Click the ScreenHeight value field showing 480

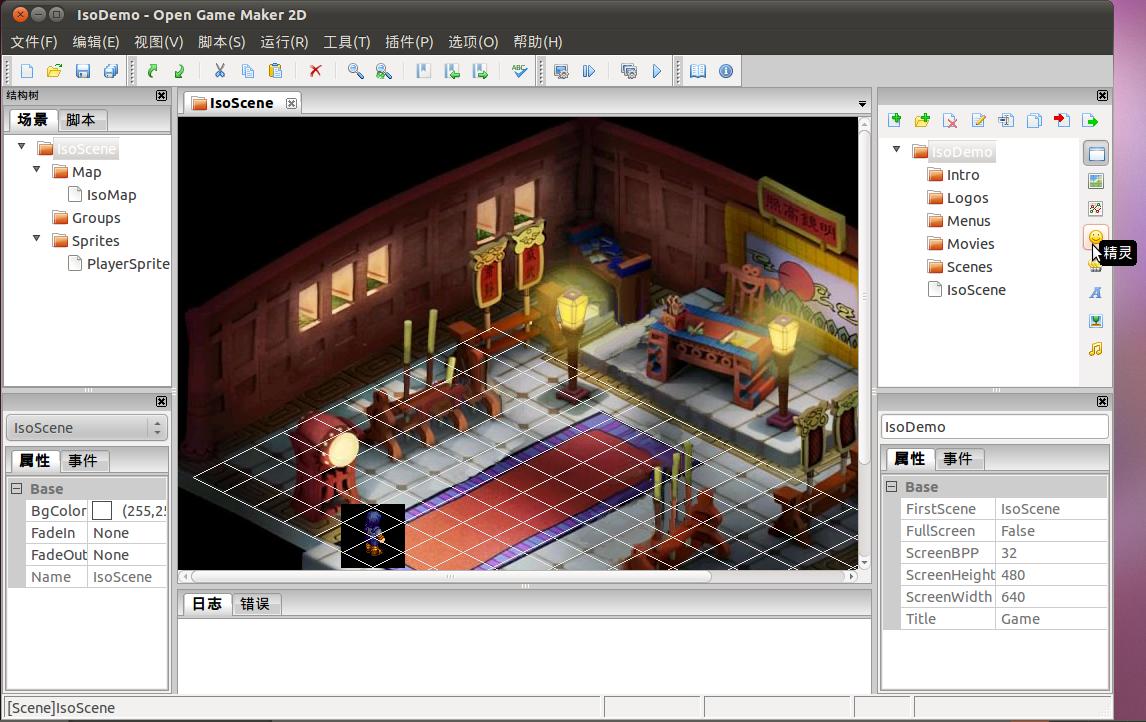(x=1013, y=574)
